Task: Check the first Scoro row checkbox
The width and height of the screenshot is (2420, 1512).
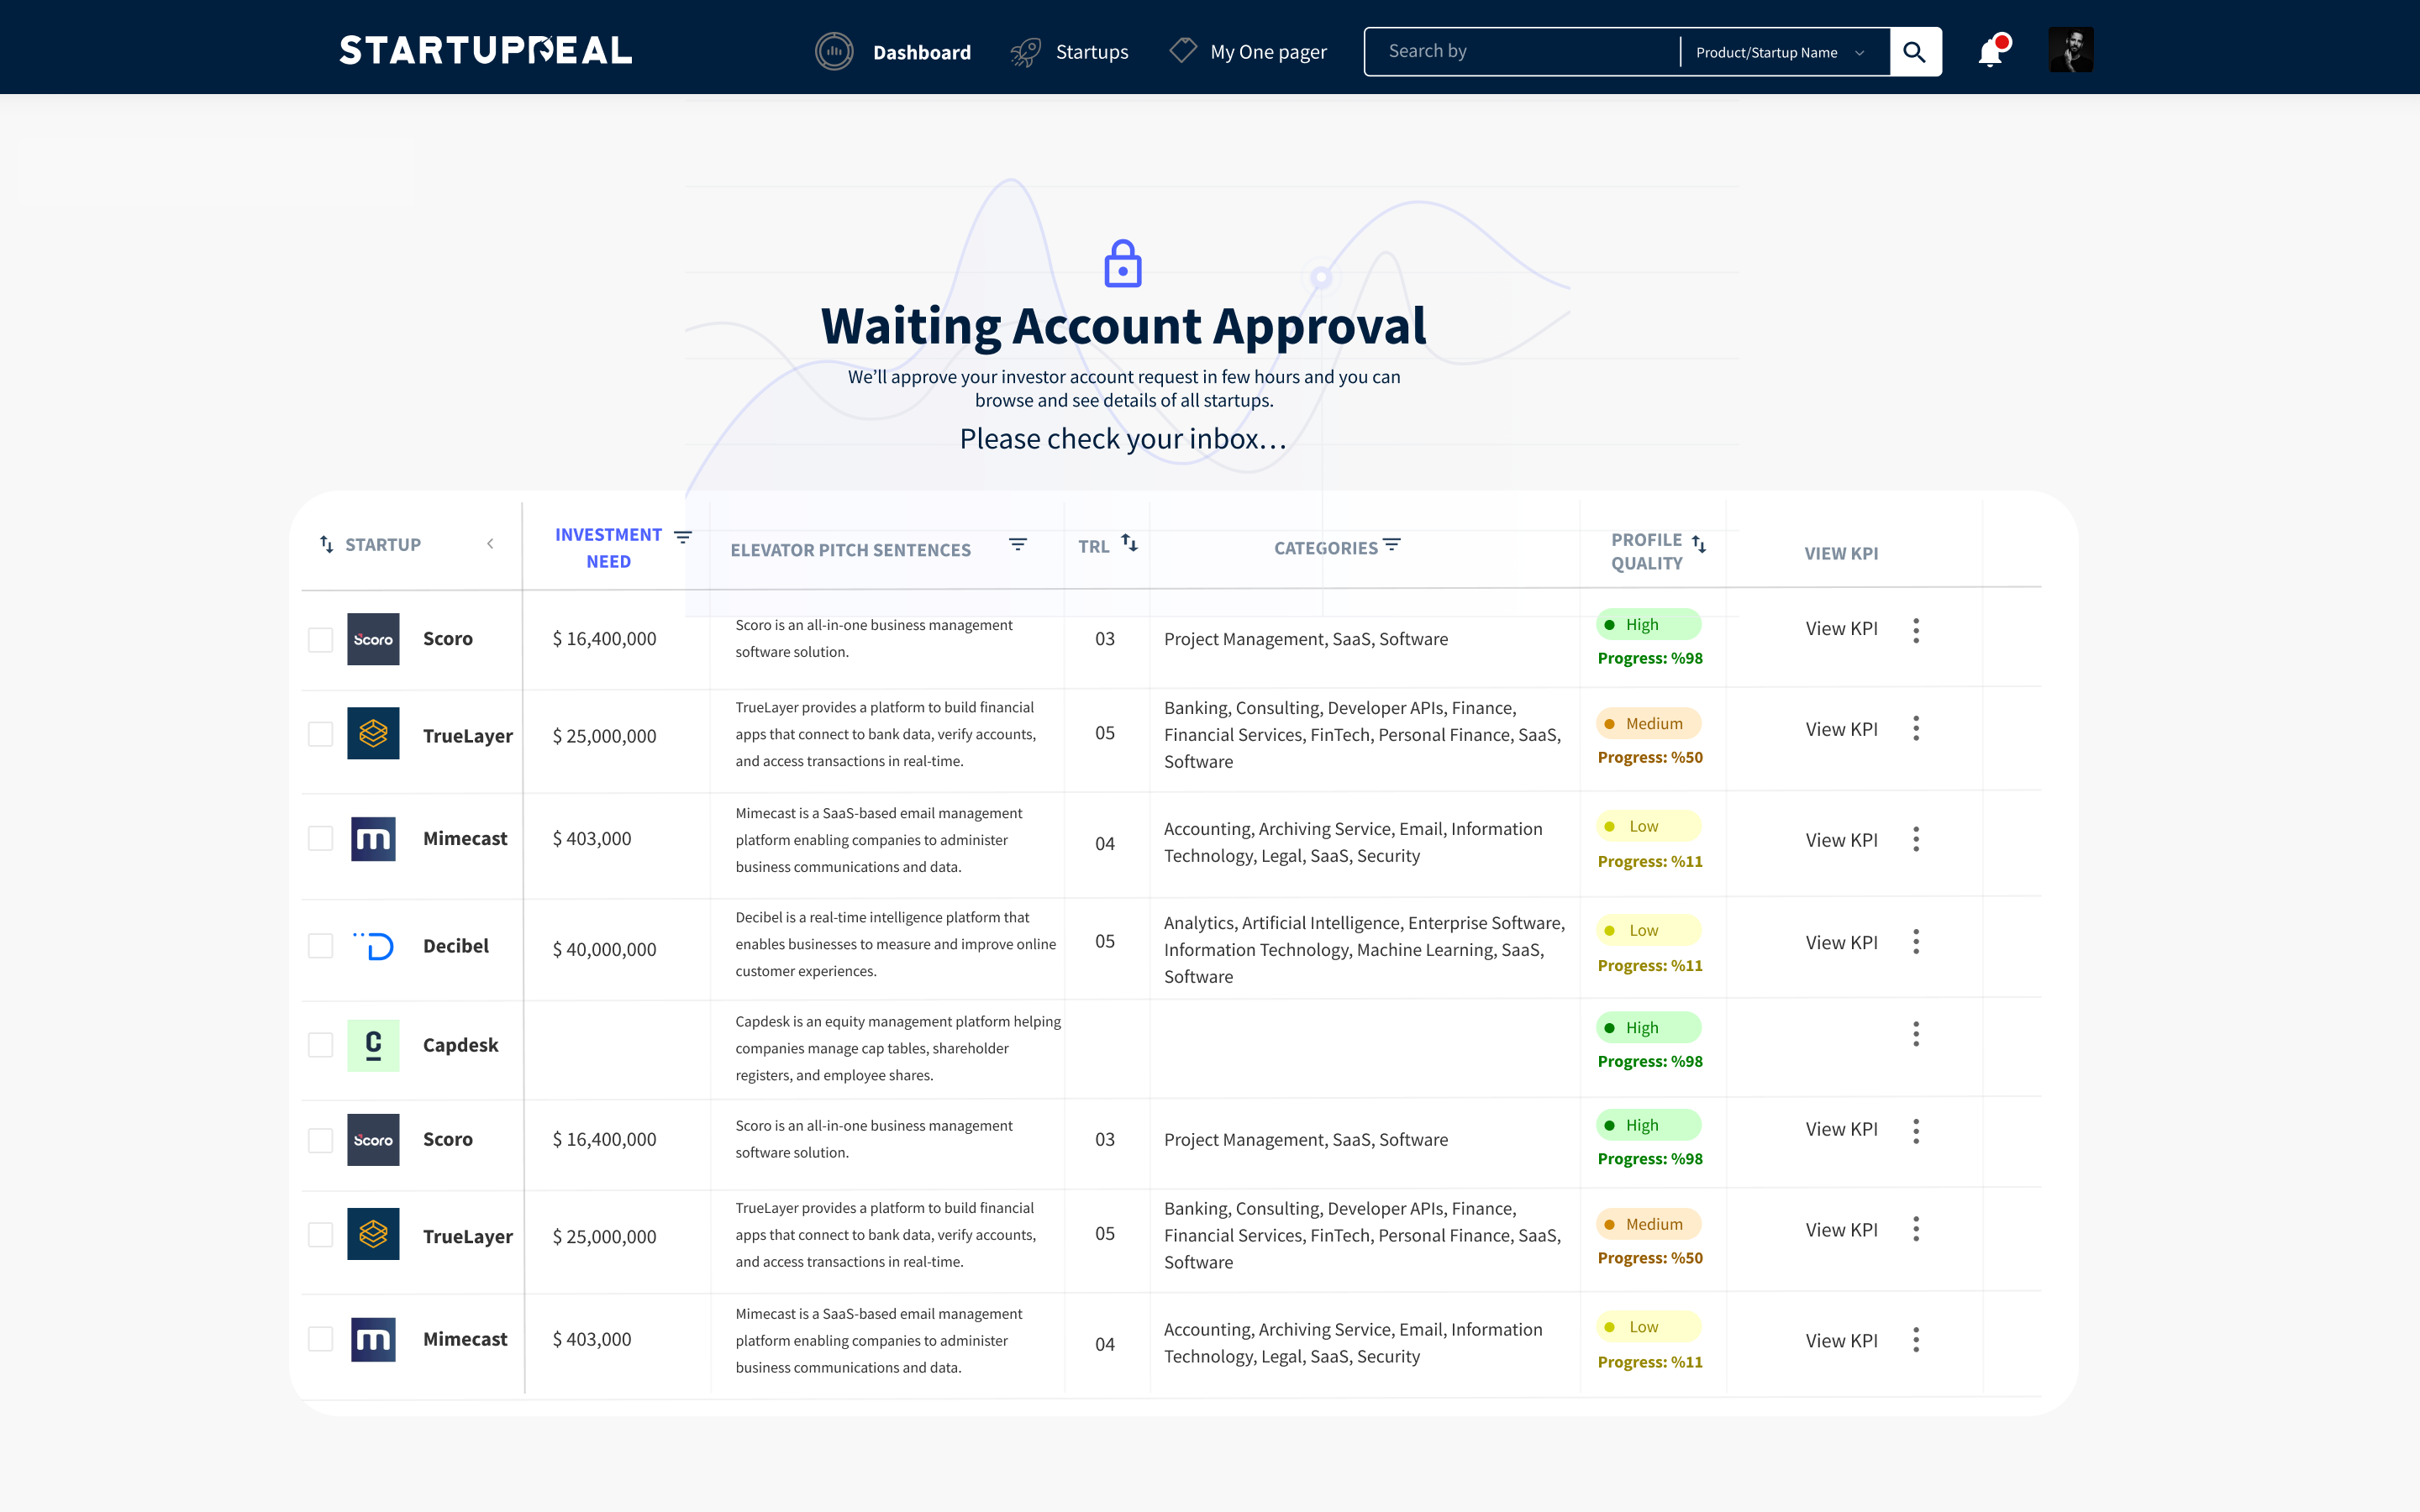Action: coord(320,640)
